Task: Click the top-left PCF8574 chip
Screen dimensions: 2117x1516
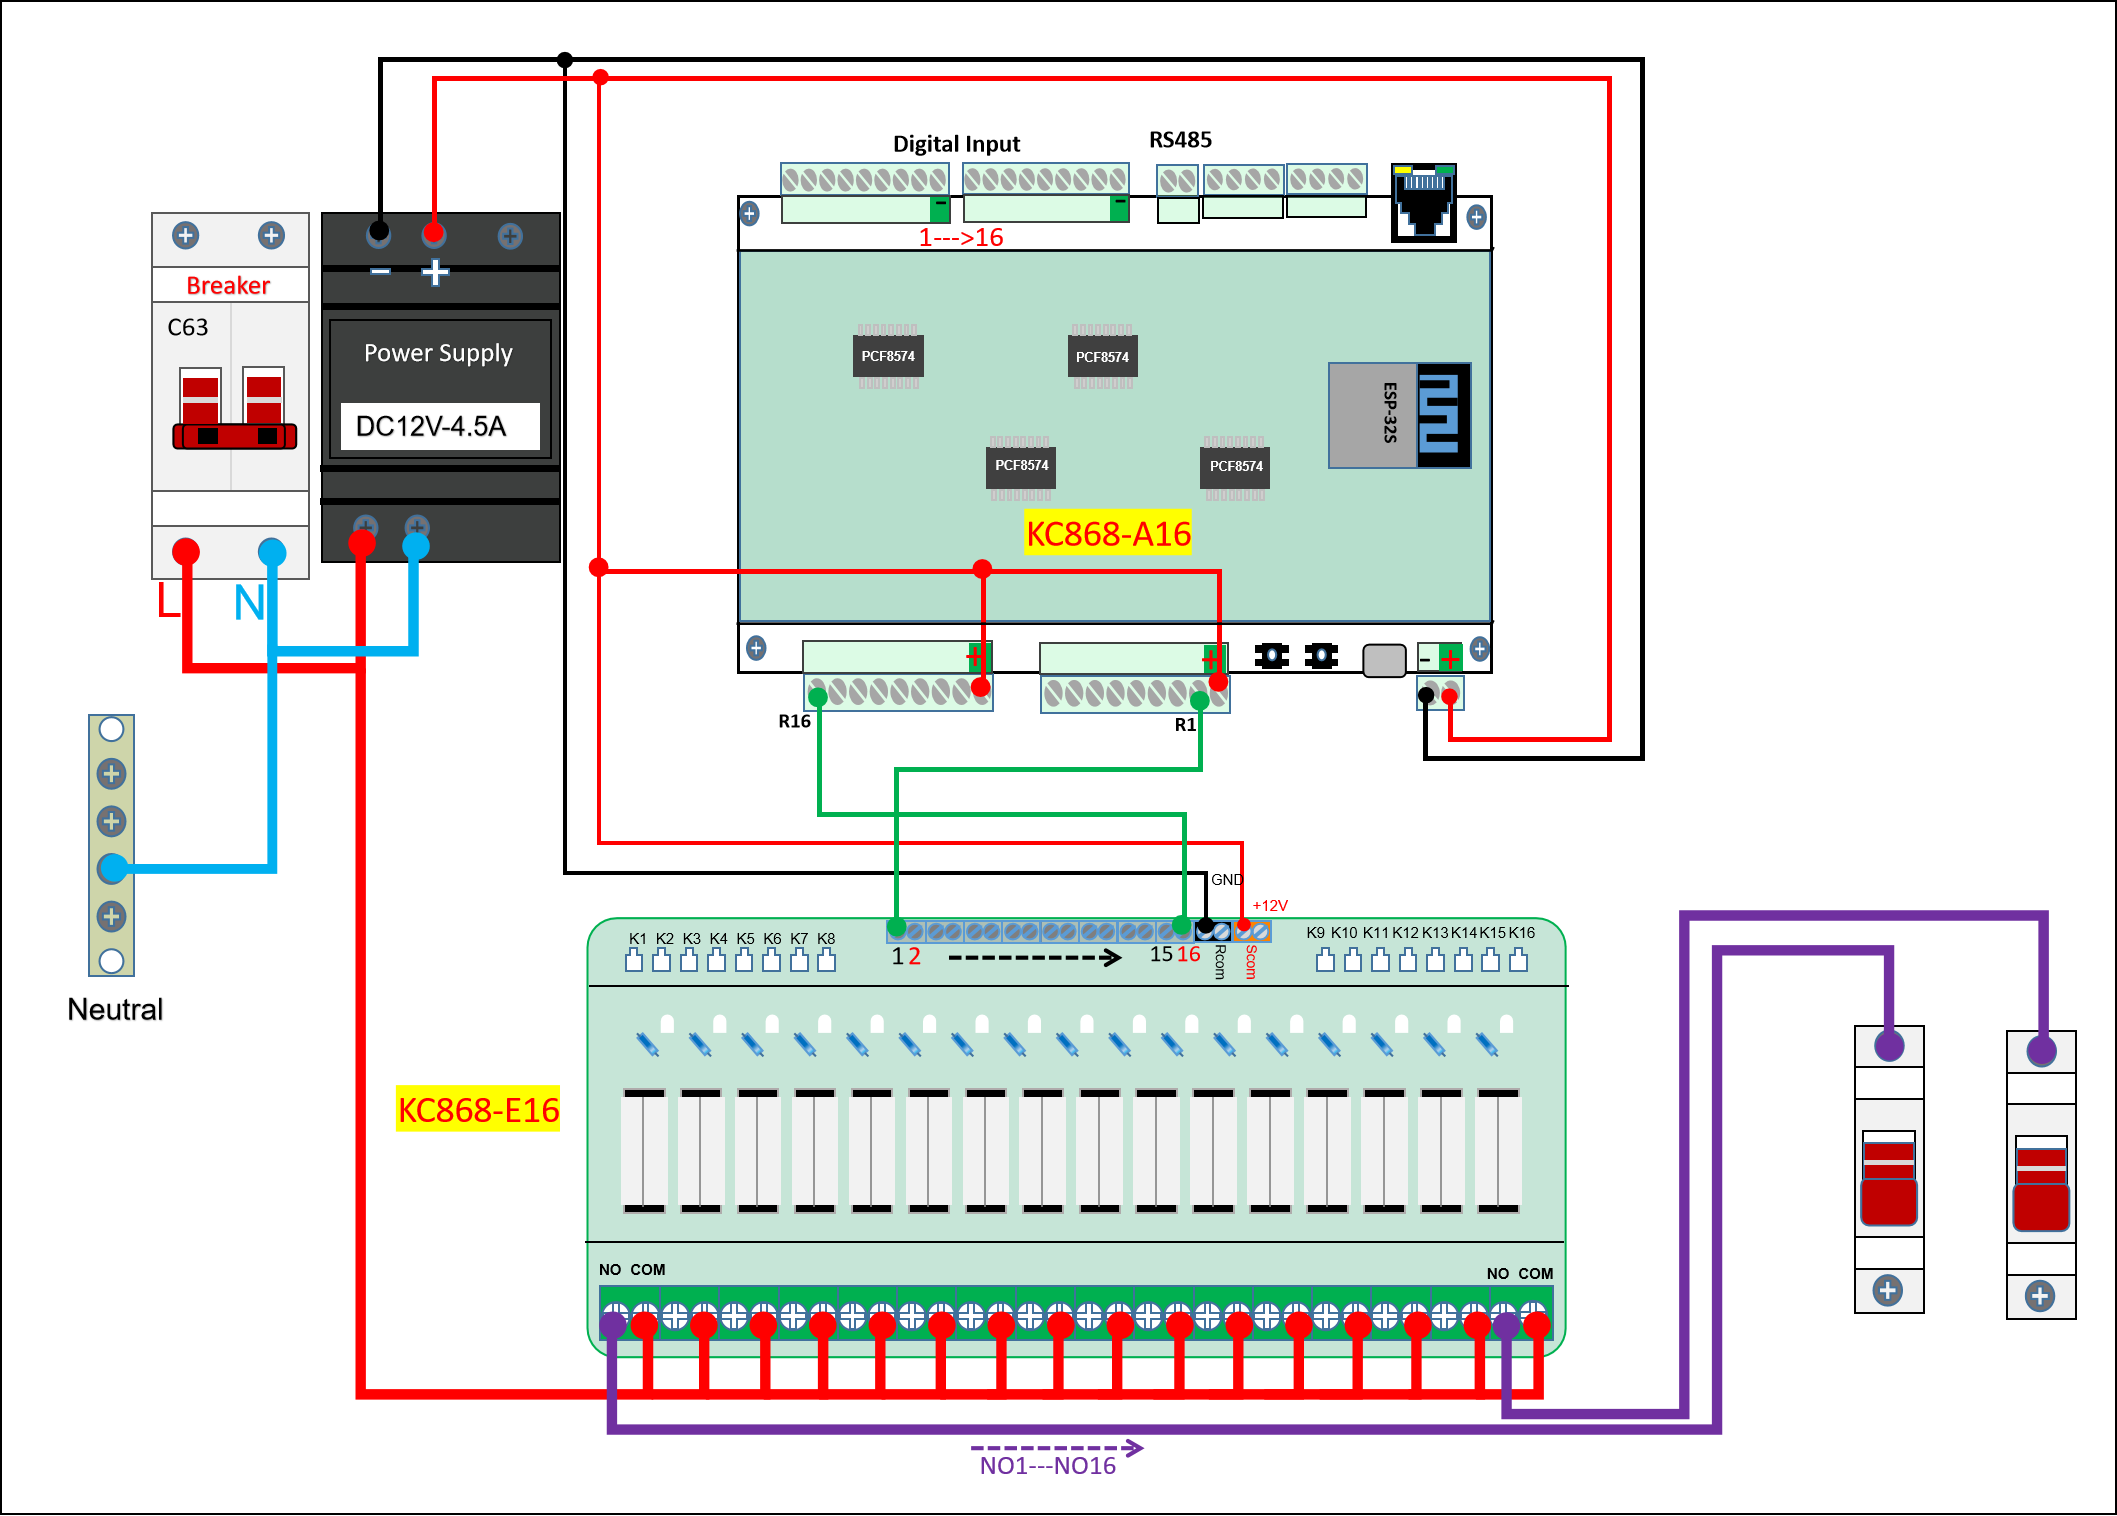Action: tap(887, 356)
